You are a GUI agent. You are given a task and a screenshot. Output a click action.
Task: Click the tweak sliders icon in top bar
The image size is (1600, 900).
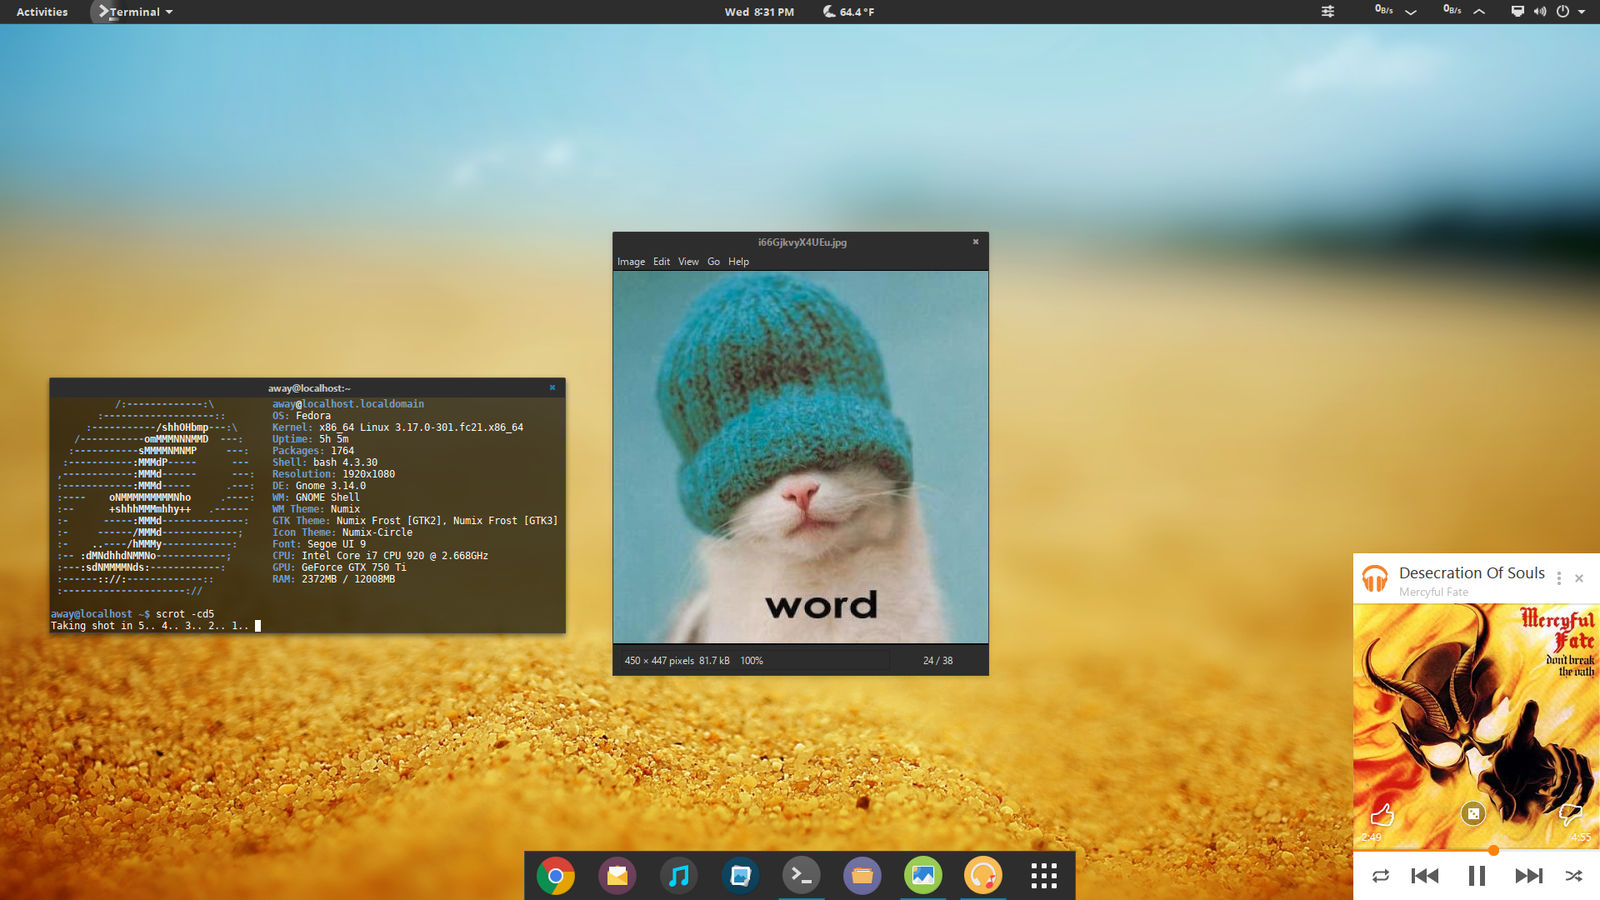[x=1328, y=12]
